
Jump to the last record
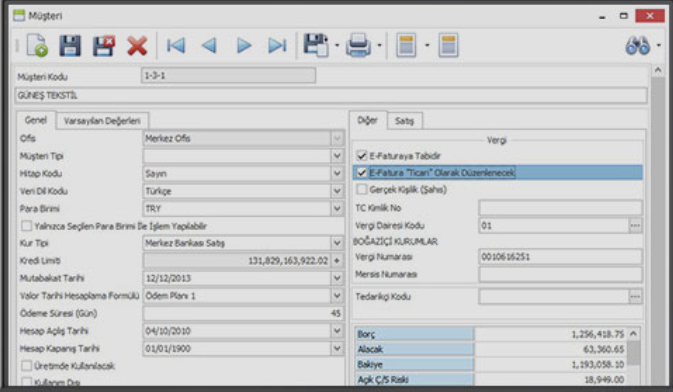[x=277, y=46]
